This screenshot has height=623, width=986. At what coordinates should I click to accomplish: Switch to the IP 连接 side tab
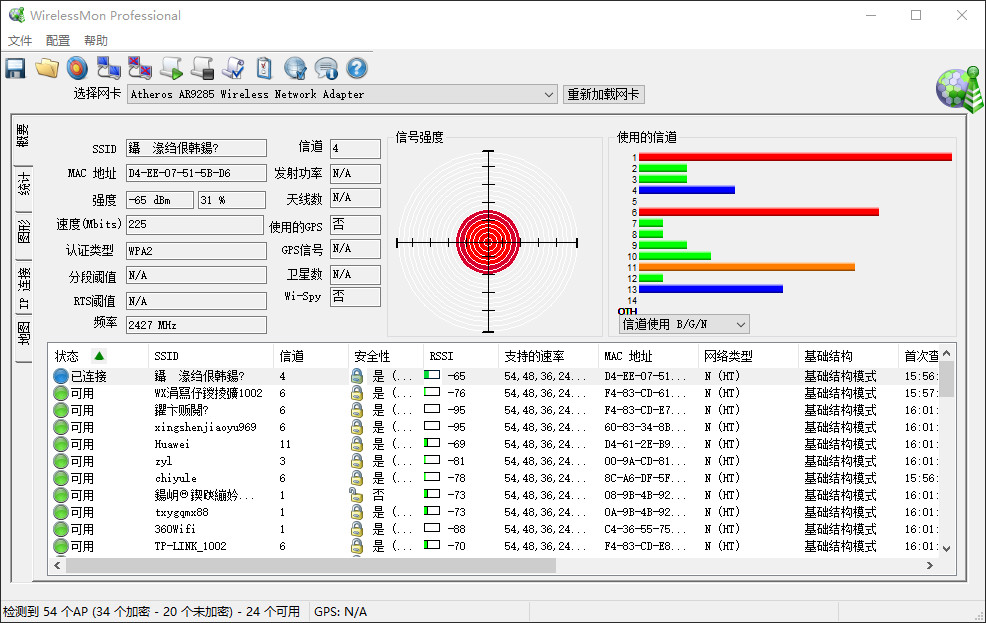23,287
